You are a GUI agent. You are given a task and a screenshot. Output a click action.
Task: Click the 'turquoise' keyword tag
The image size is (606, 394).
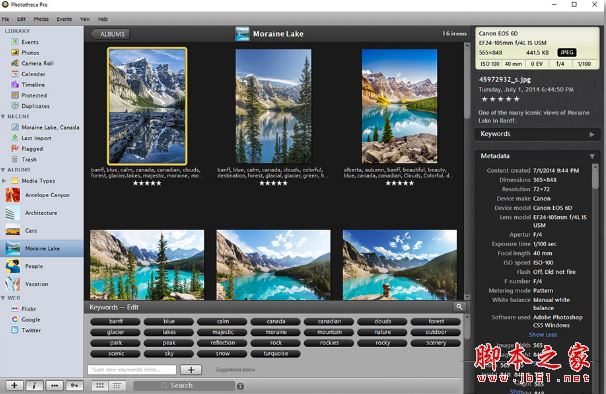(x=276, y=353)
